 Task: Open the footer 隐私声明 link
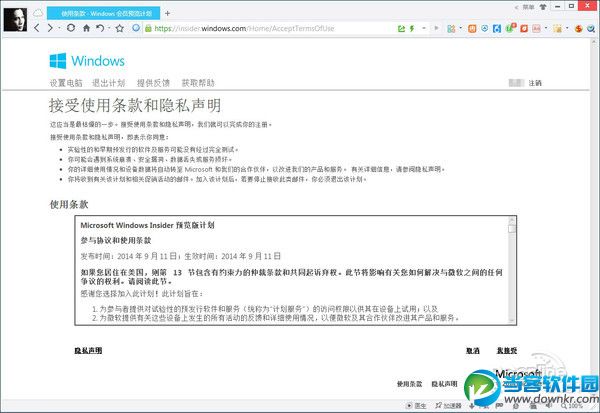pos(444,384)
